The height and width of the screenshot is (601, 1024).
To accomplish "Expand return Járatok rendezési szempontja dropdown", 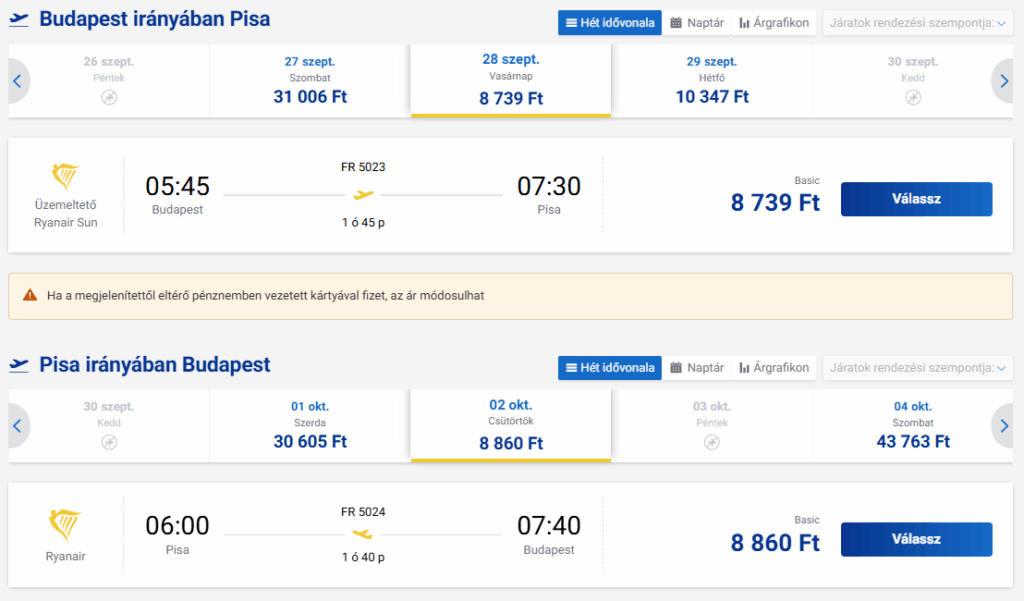I will [918, 368].
